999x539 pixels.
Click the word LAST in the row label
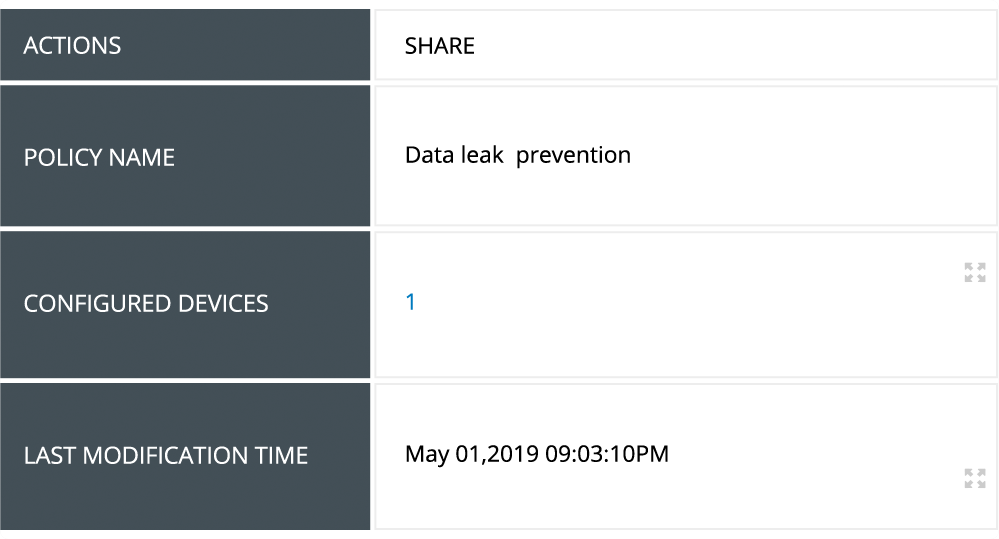coord(49,456)
